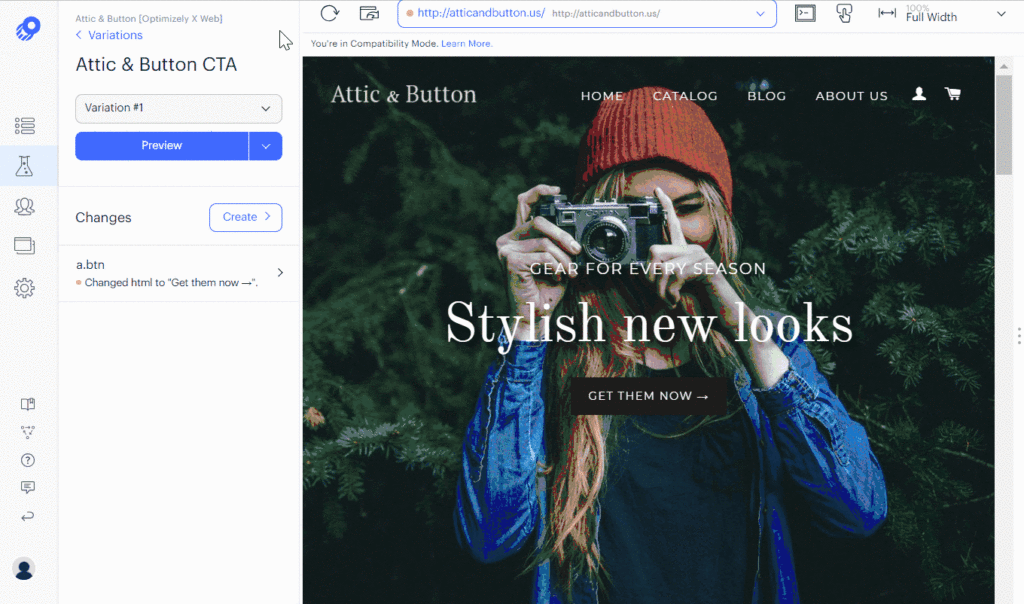Click the blue Preview button
The width and height of the screenshot is (1024, 604).
[161, 146]
